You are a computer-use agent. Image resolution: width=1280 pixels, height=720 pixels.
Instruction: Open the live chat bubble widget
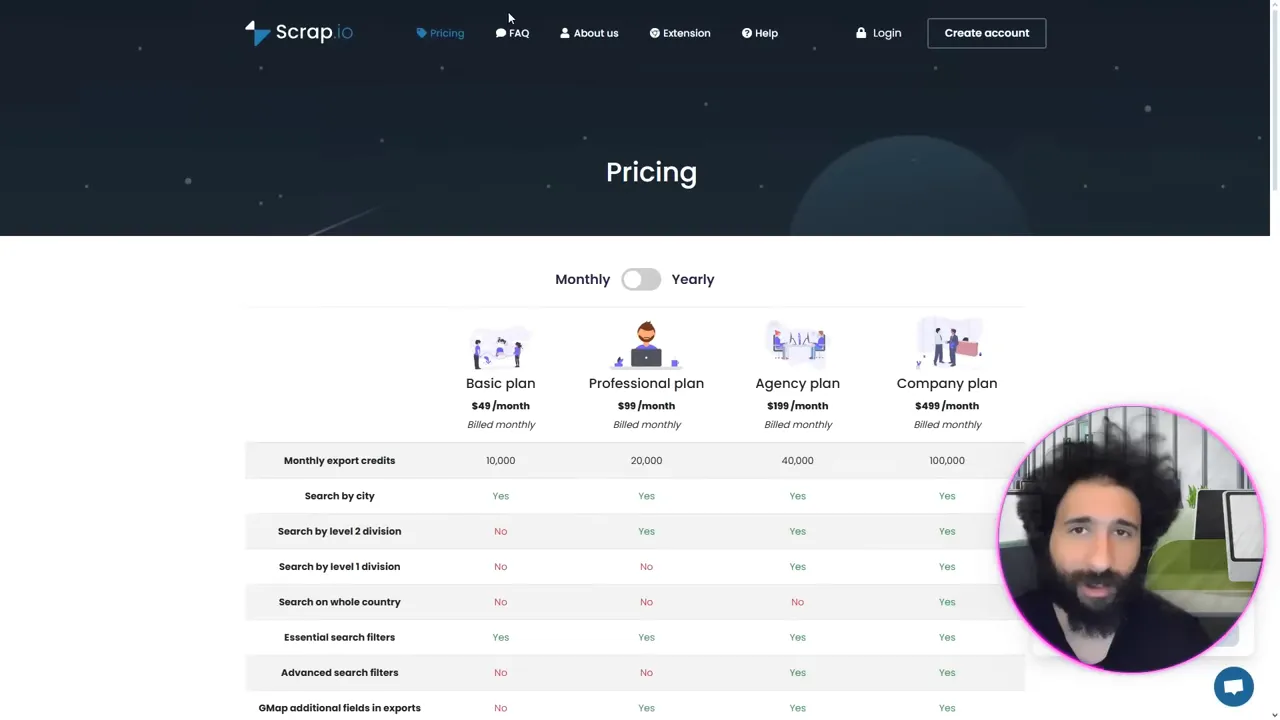[x=1233, y=687]
